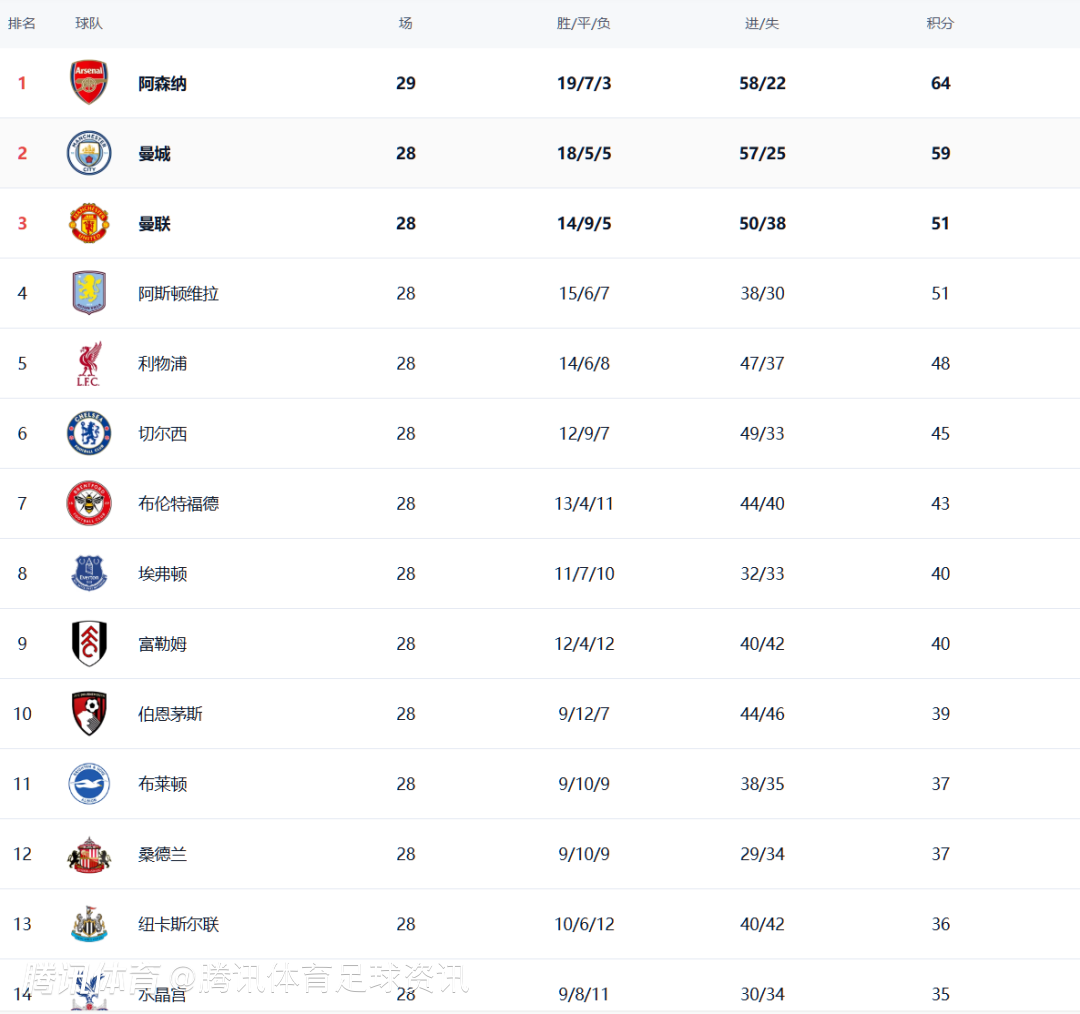Viewport: 1080px width, 1014px height.
Task: Click the Bournemouth club crest
Action: click(89, 713)
